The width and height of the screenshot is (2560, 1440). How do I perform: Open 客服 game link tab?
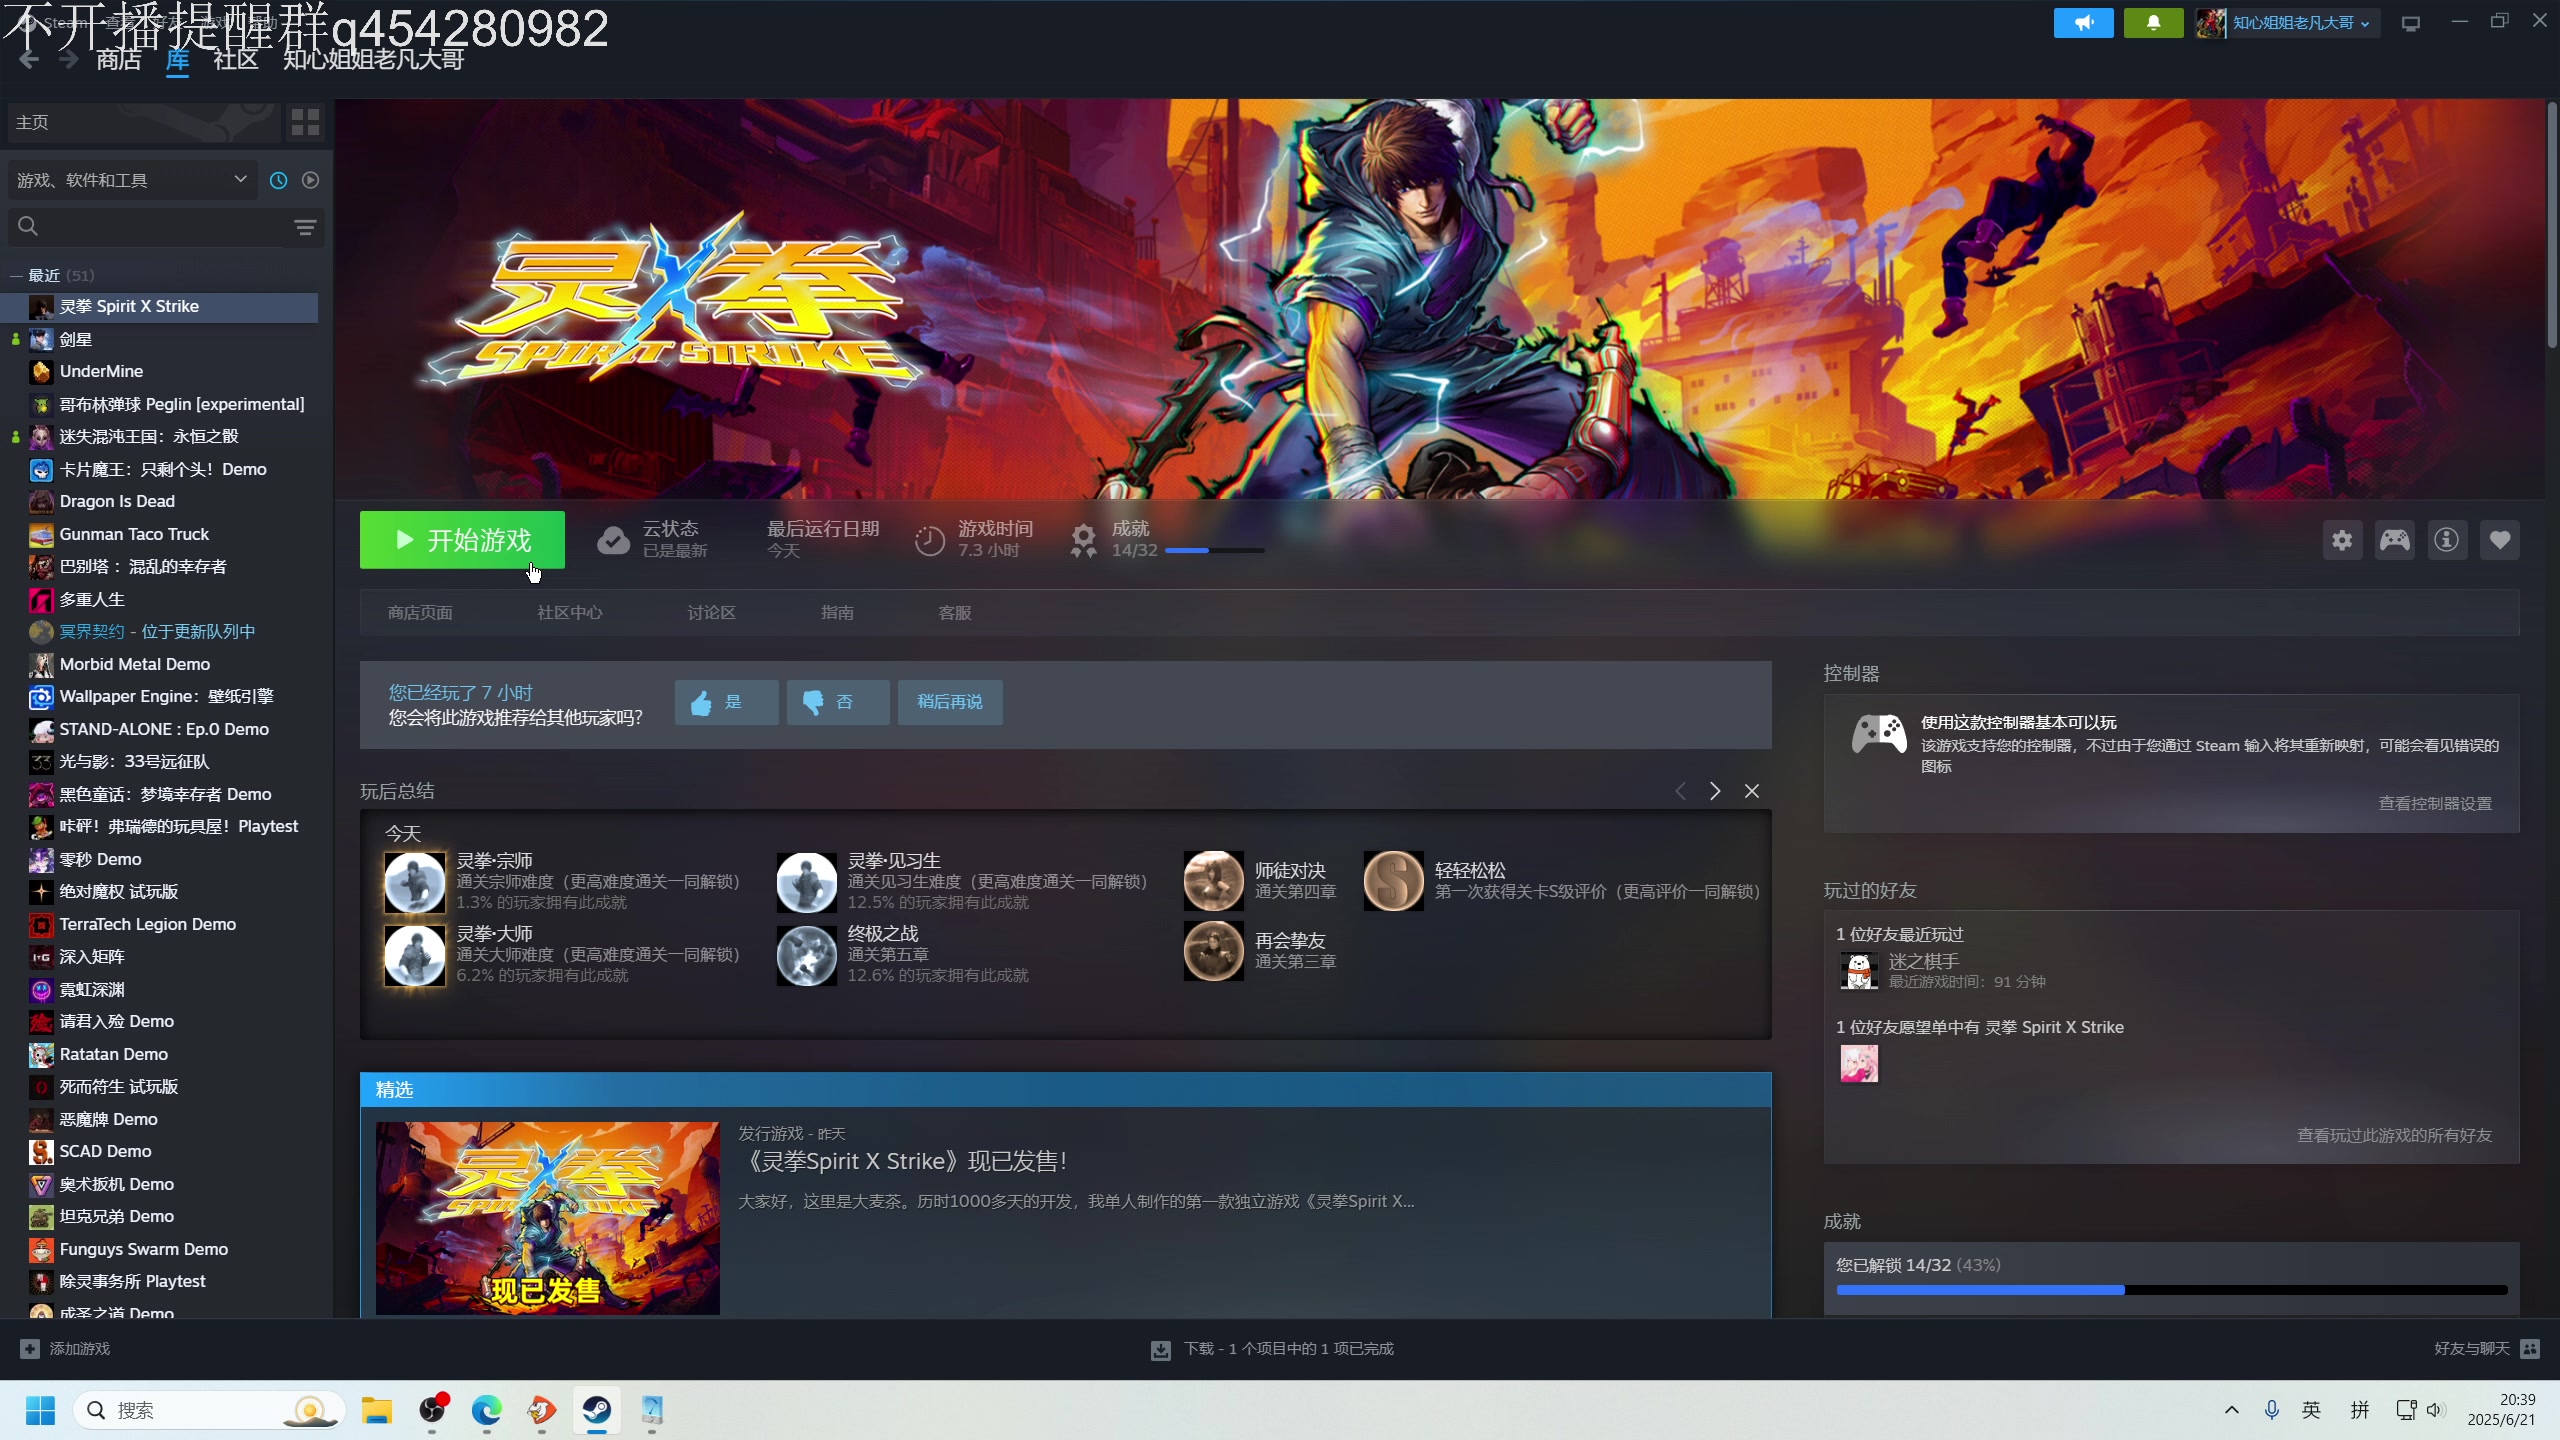tap(955, 612)
